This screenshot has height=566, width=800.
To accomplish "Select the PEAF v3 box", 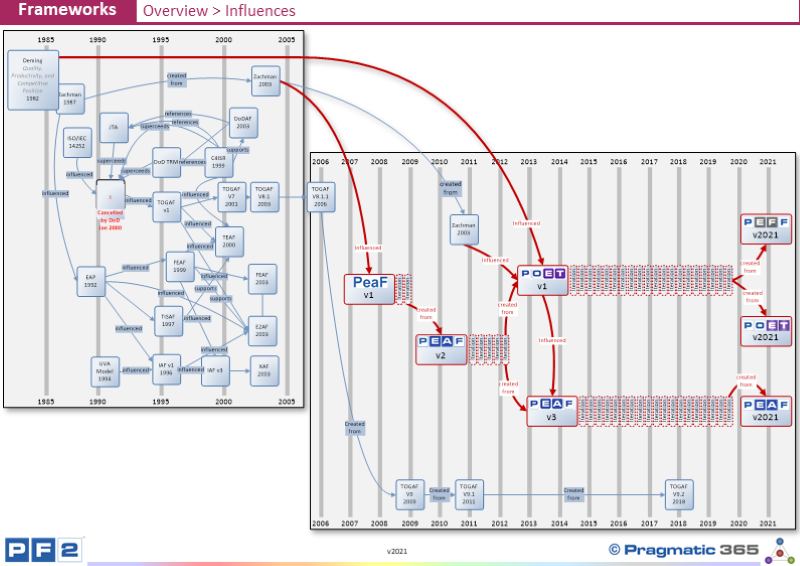I will [552, 411].
